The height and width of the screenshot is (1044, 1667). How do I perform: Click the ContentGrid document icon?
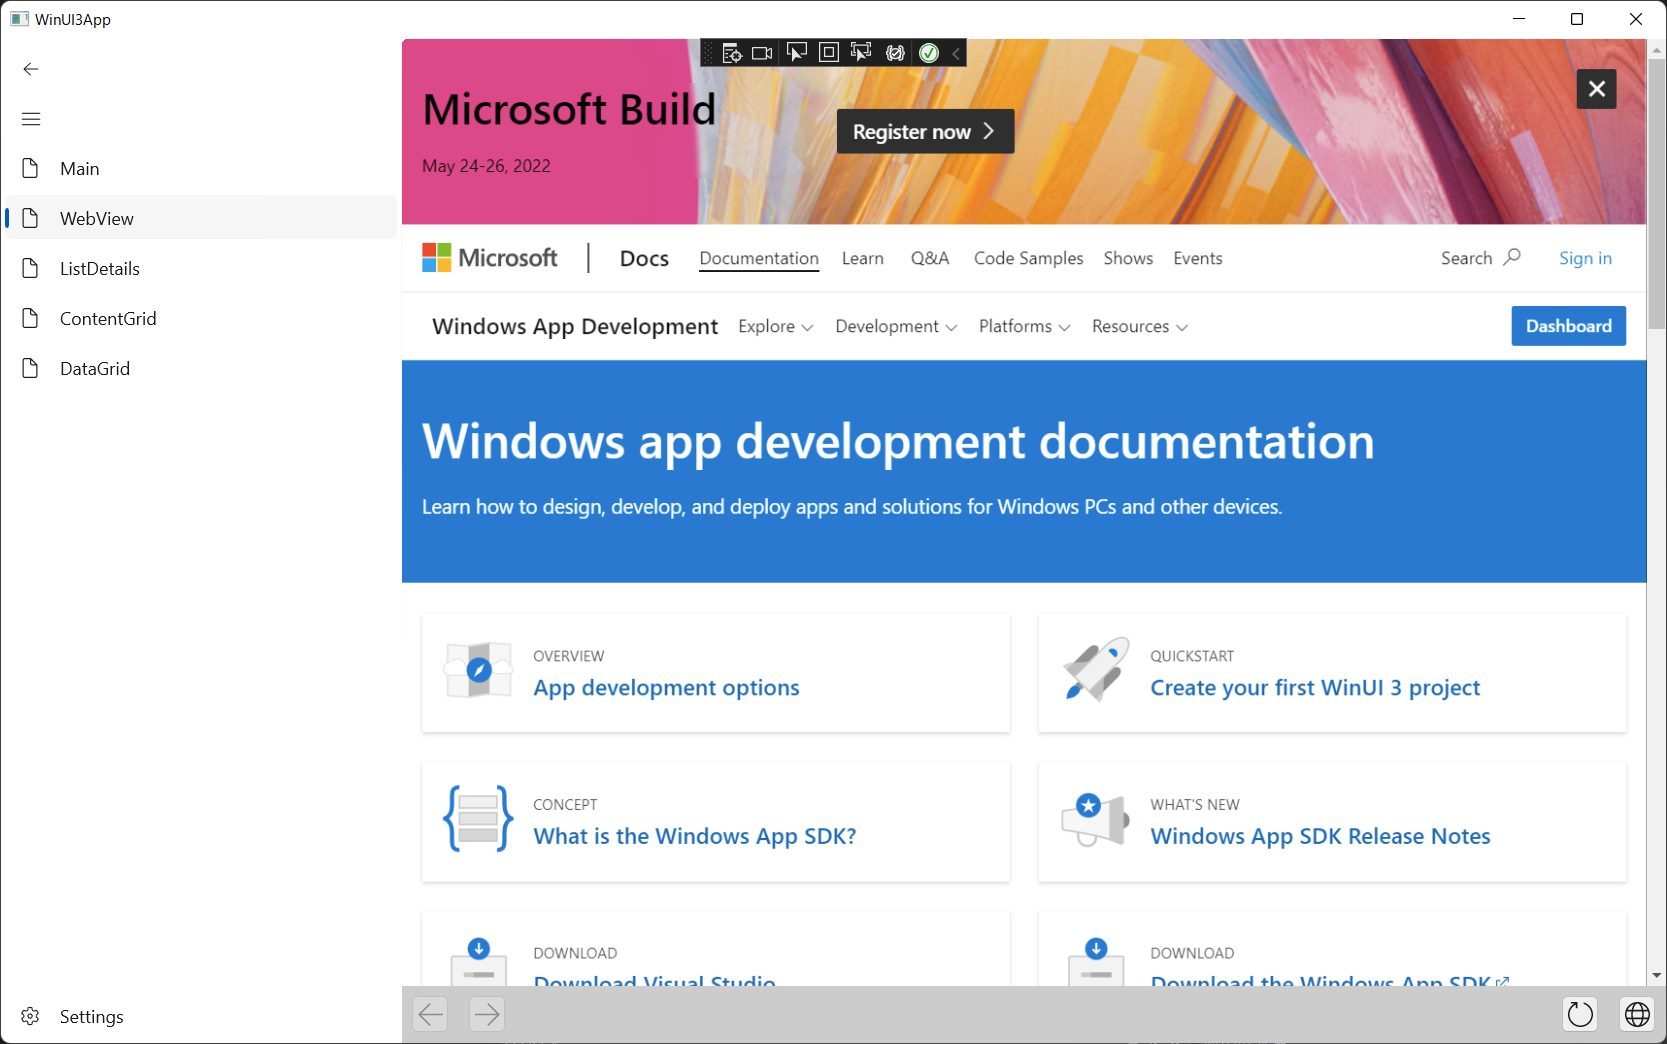pyautogui.click(x=31, y=318)
